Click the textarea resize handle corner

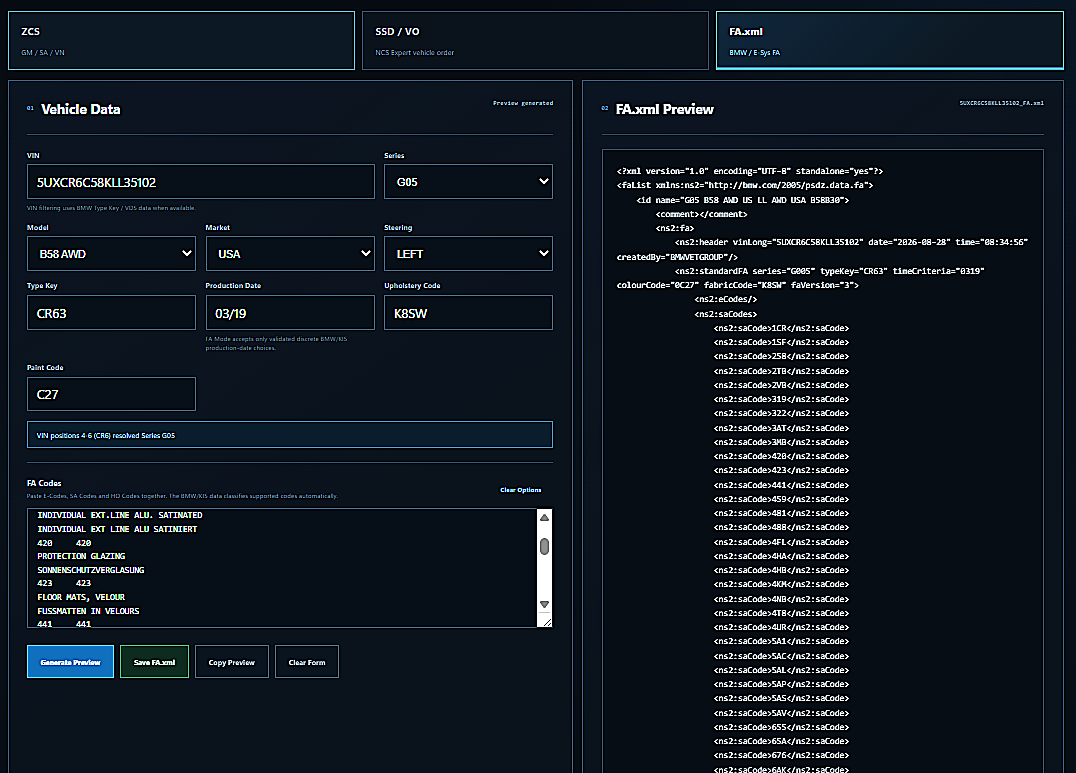[x=547, y=622]
